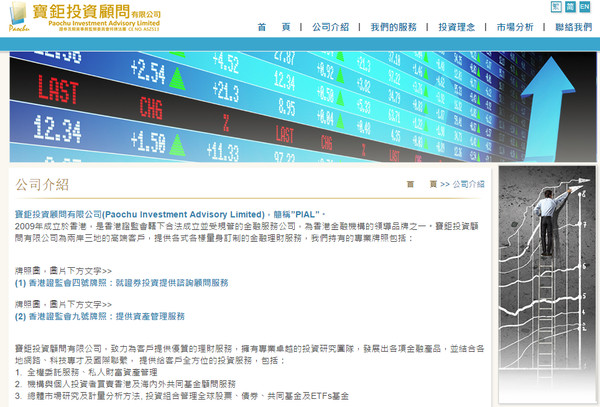This screenshot has height=407, width=600.
Task: Open the 聯絡我們 menu item
Action: click(x=574, y=27)
